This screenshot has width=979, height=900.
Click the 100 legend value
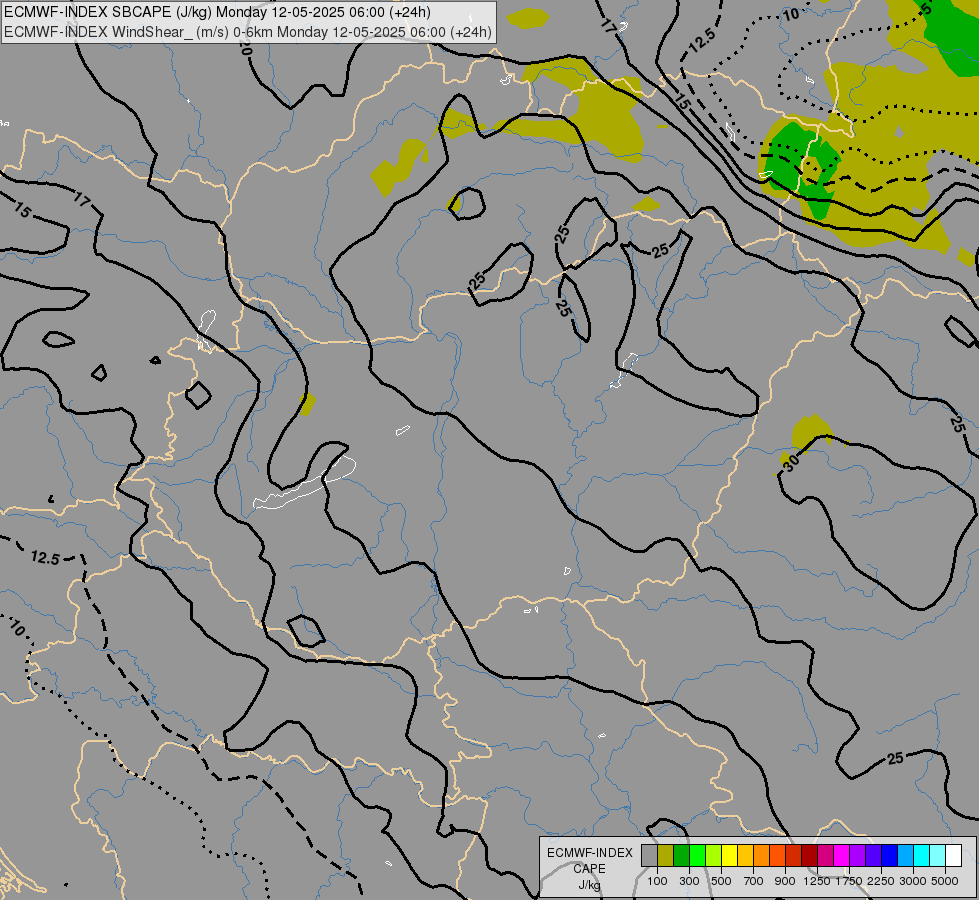(657, 881)
